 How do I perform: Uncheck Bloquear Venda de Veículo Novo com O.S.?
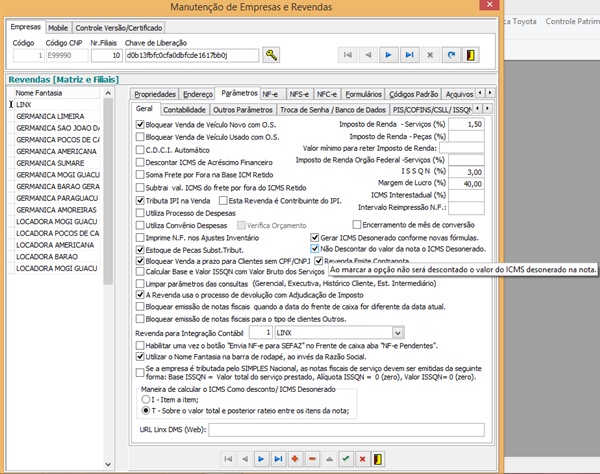coord(140,124)
